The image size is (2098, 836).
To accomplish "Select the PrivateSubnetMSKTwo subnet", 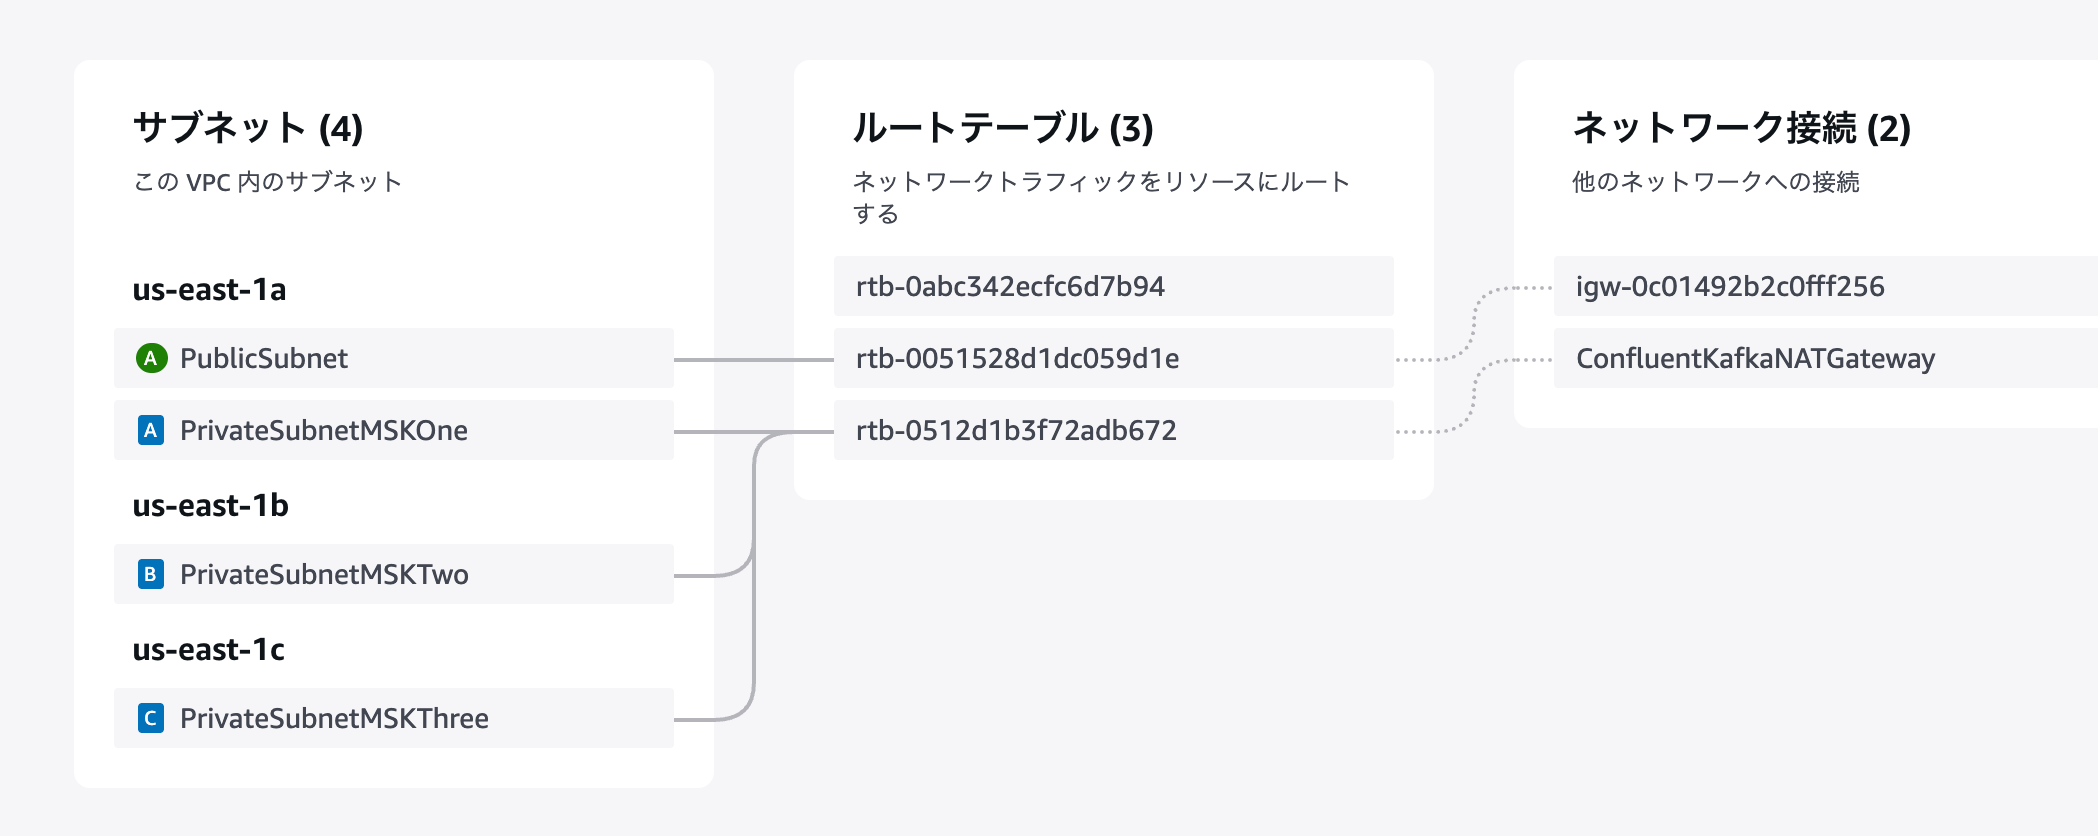I will click(x=394, y=574).
